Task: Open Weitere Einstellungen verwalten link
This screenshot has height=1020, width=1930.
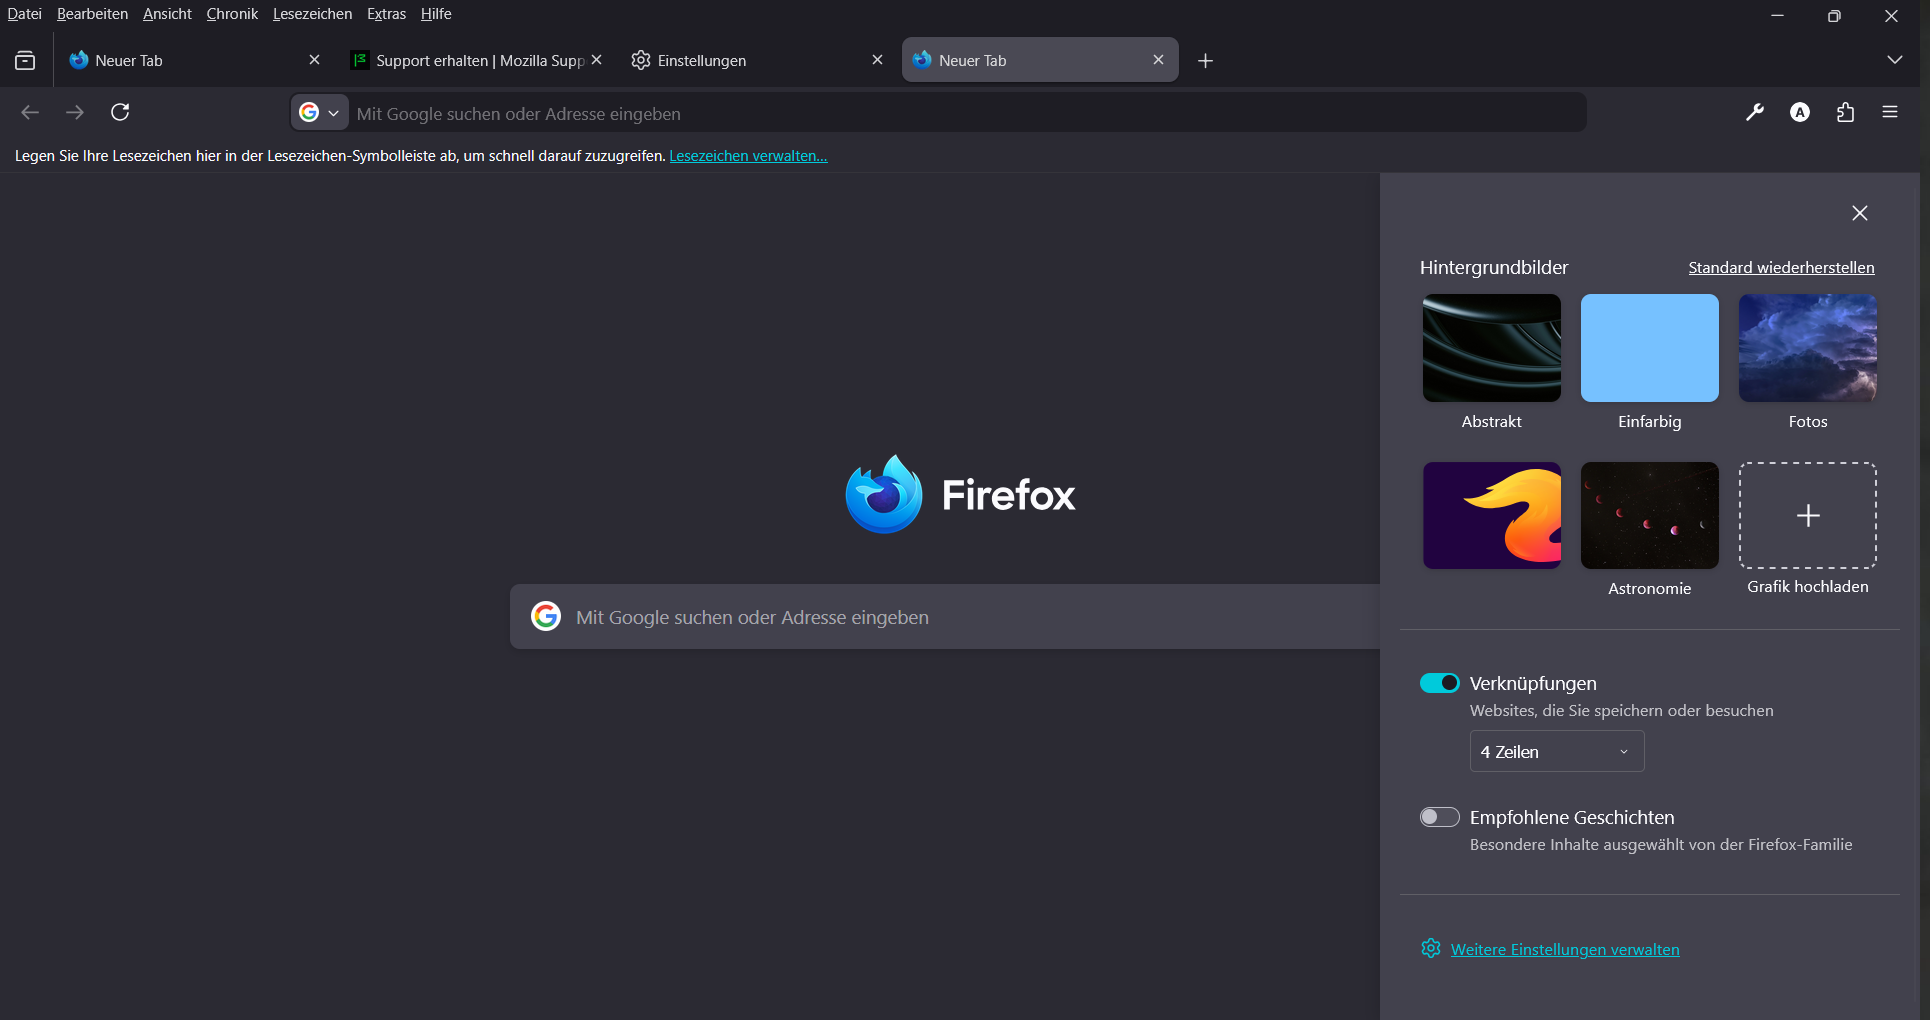Action: [1565, 949]
